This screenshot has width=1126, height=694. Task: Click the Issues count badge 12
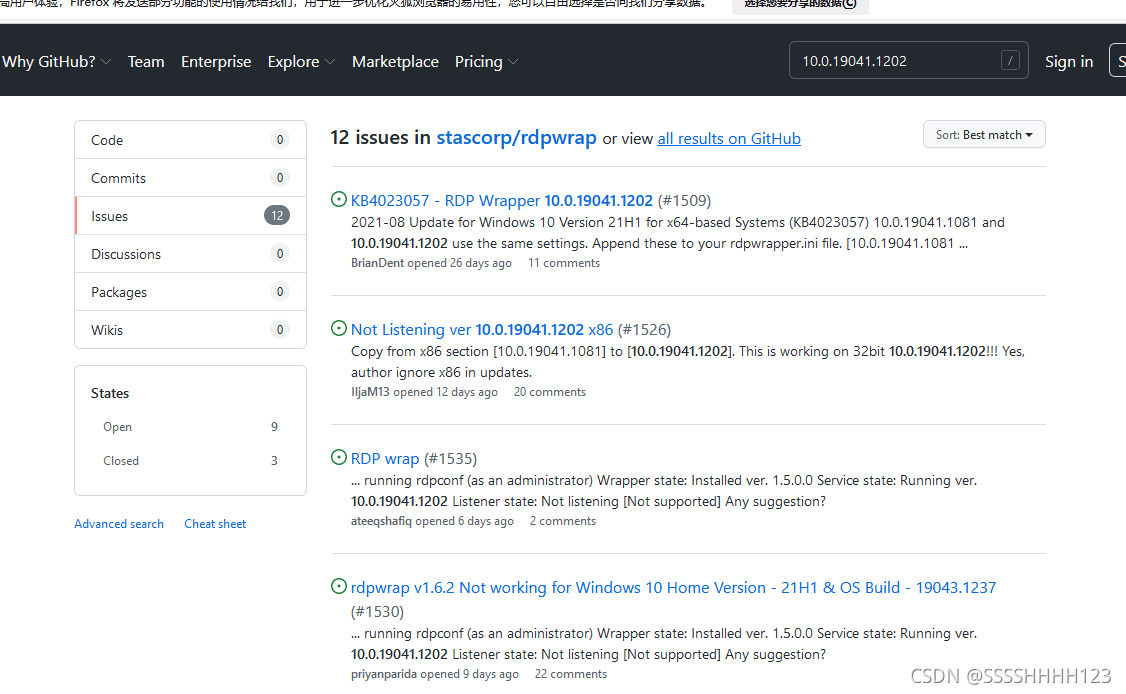[277, 216]
